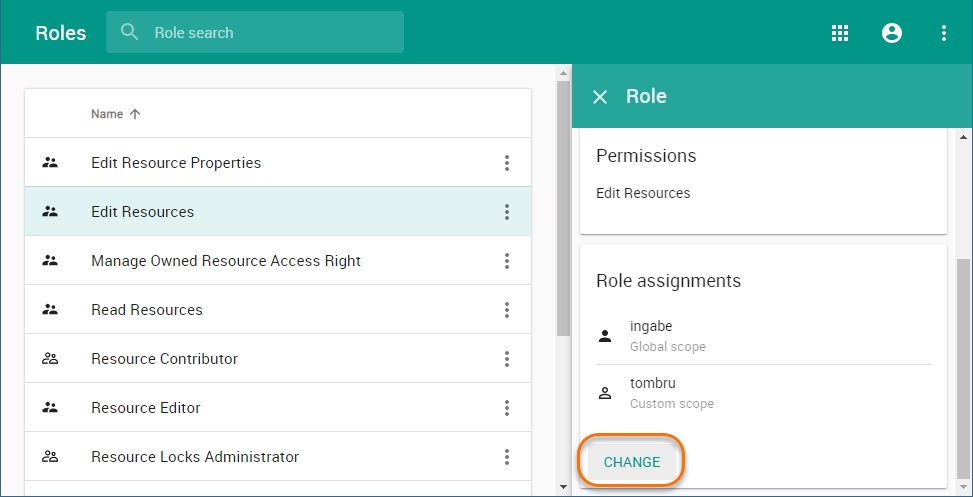Open the apps grid icon

tap(840, 33)
